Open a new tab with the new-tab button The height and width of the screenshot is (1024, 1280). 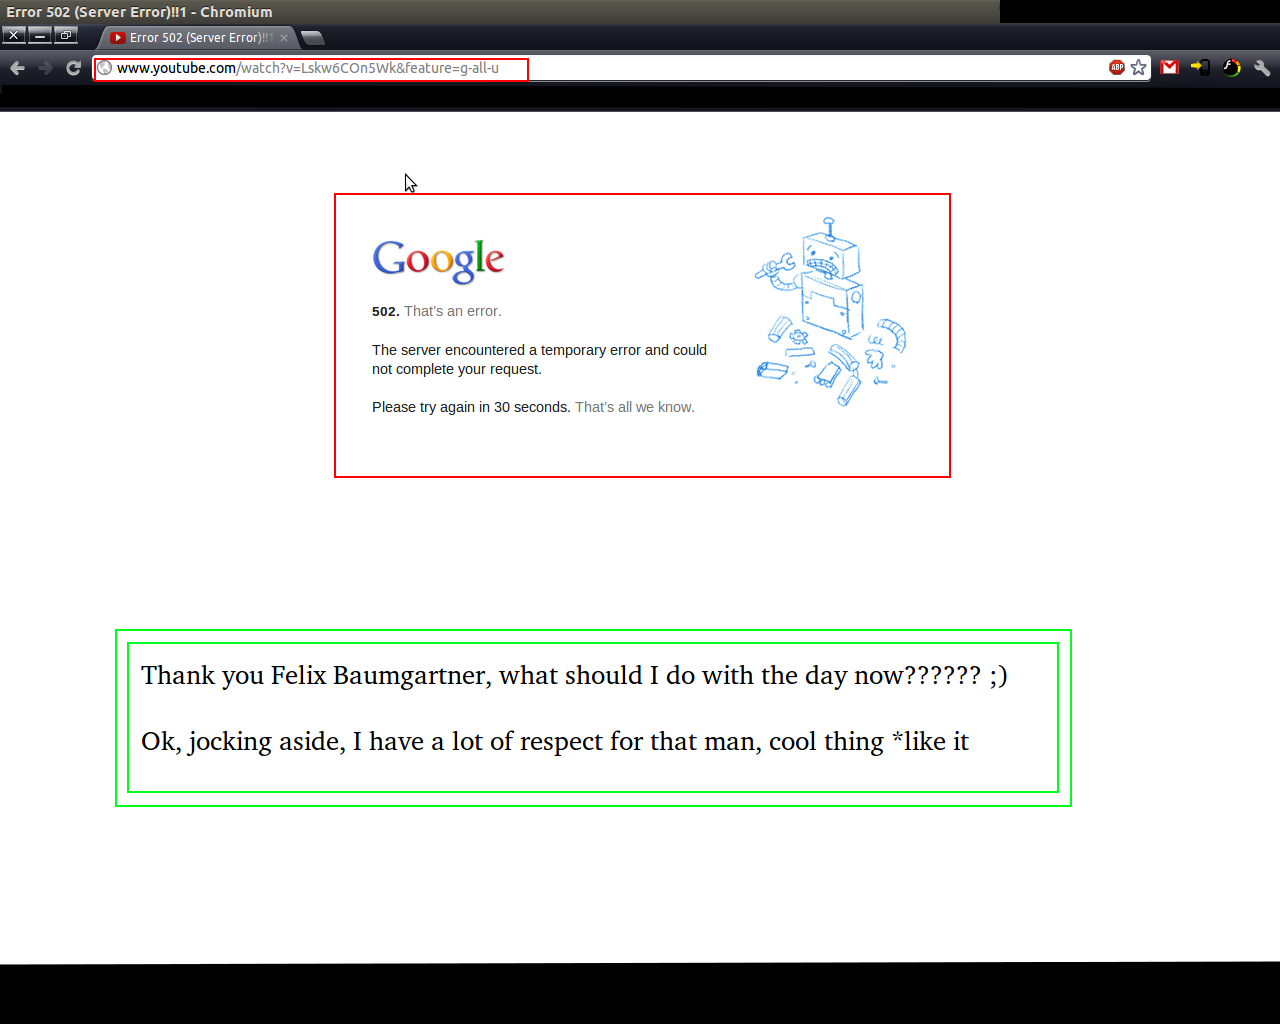click(313, 38)
